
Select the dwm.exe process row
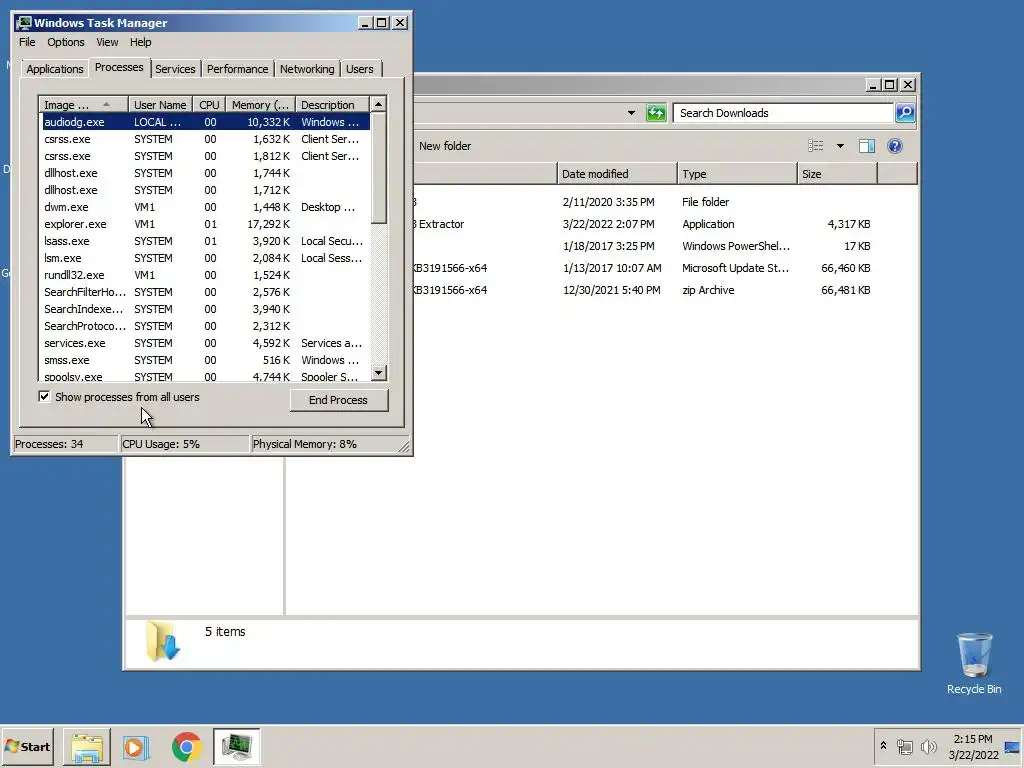click(204, 207)
